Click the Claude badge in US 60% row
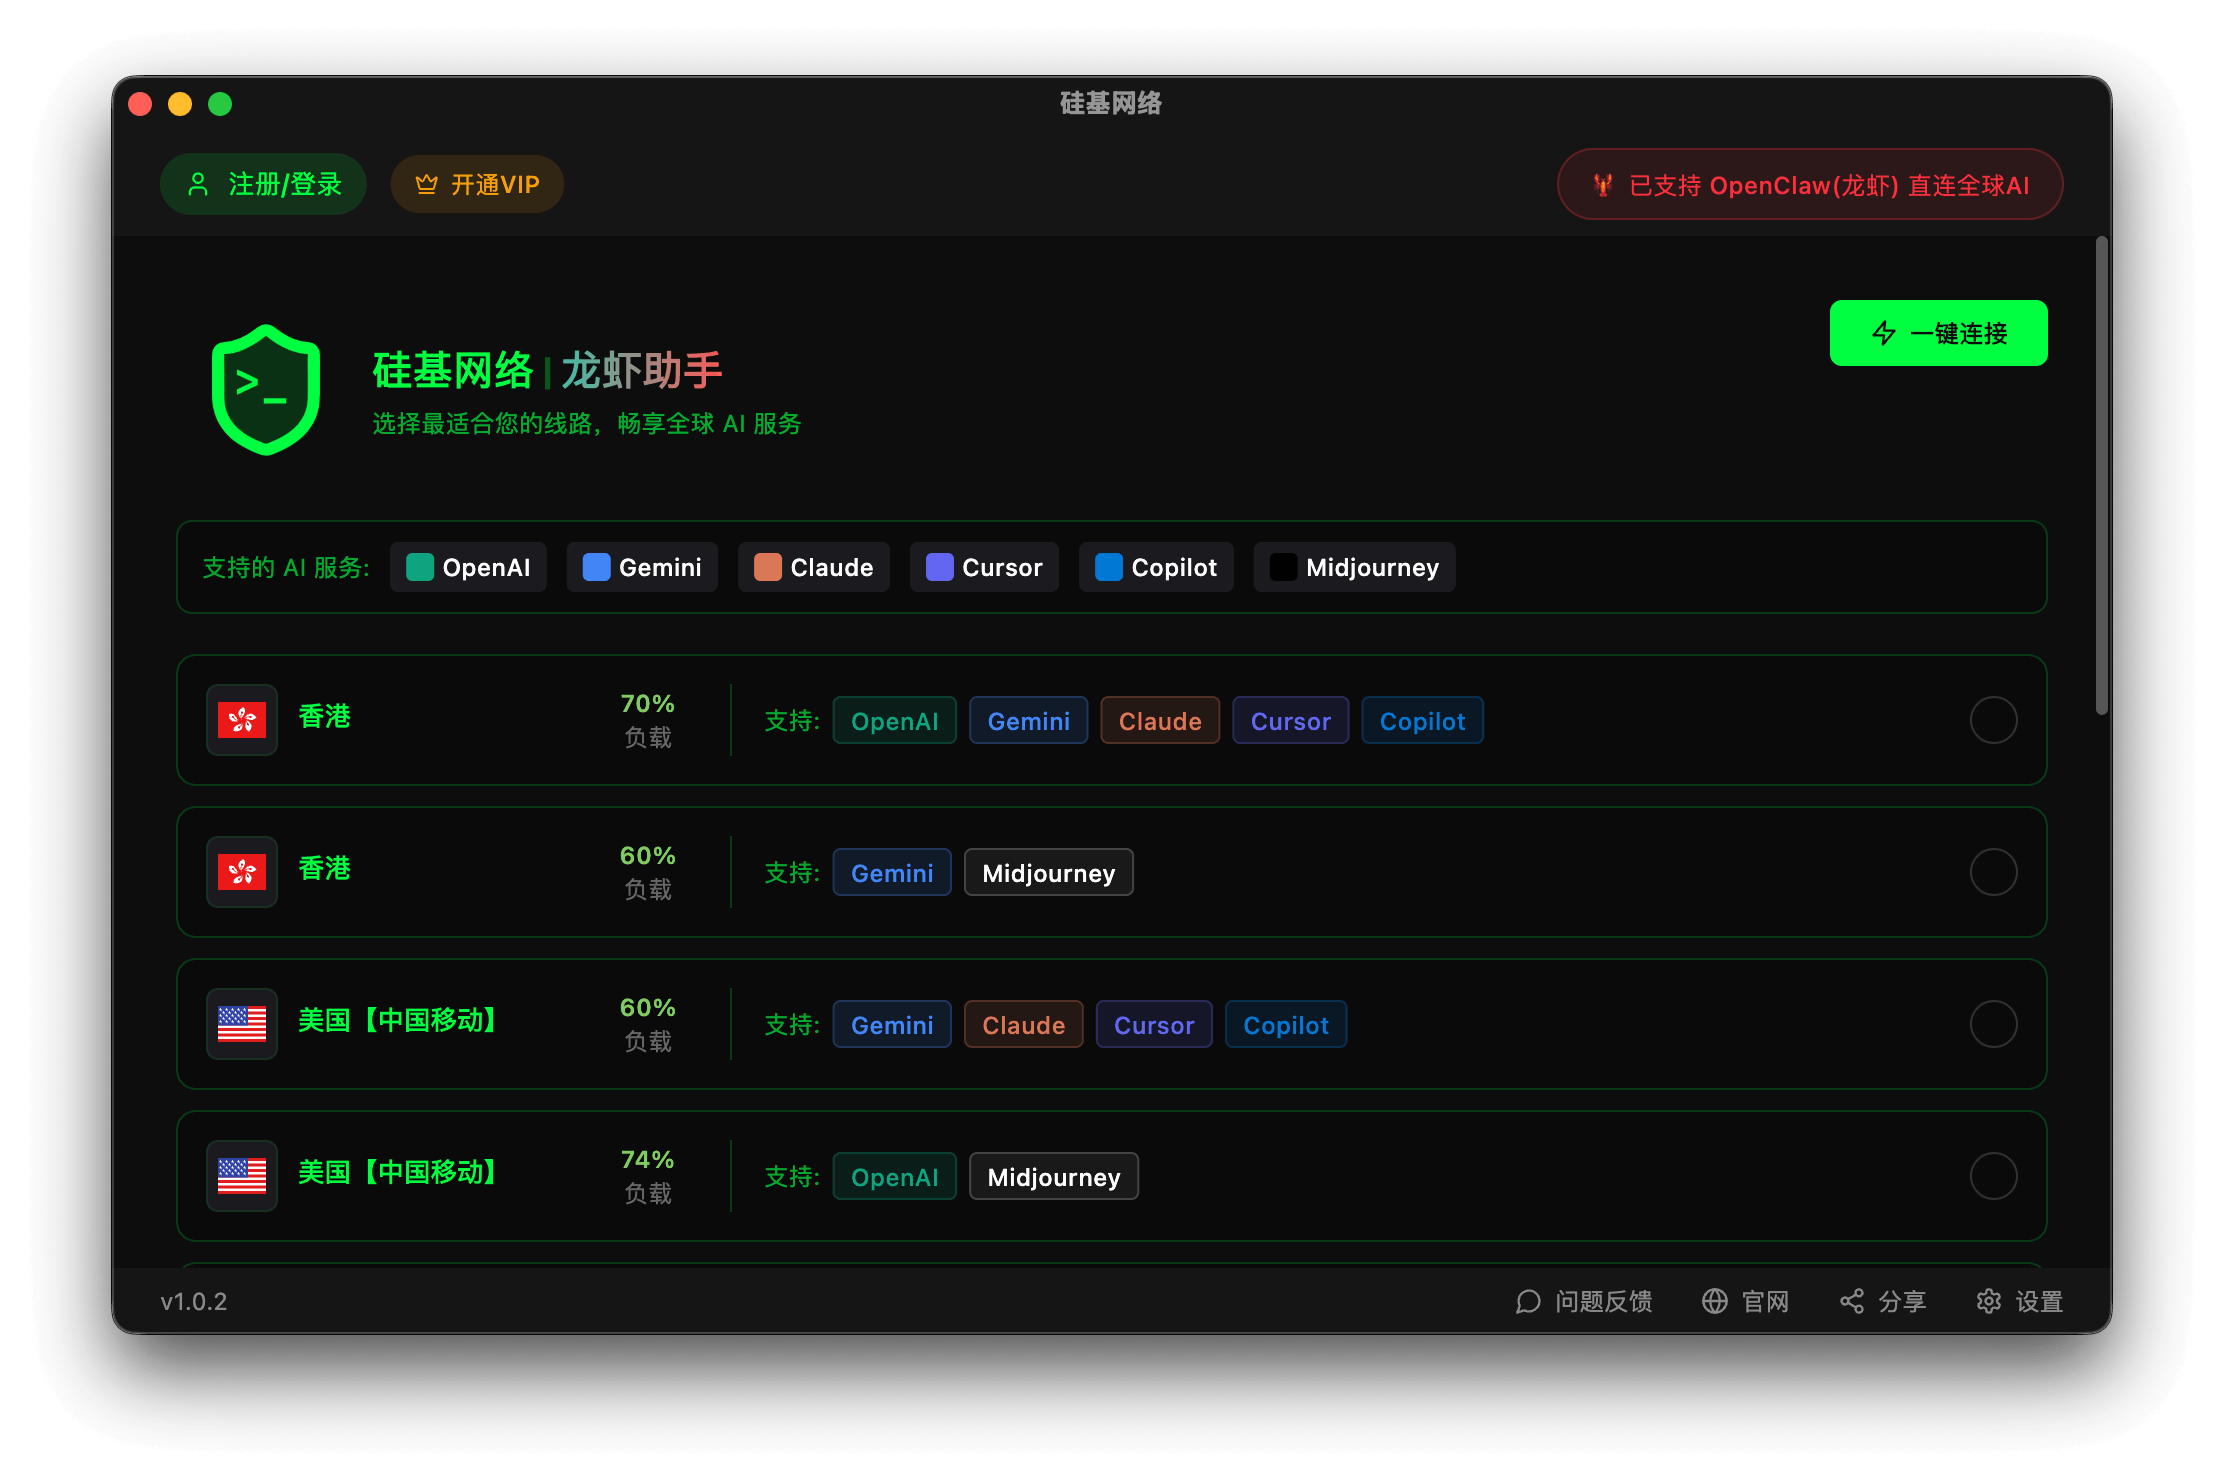Viewport: 2224px width, 1482px height. click(1023, 1025)
